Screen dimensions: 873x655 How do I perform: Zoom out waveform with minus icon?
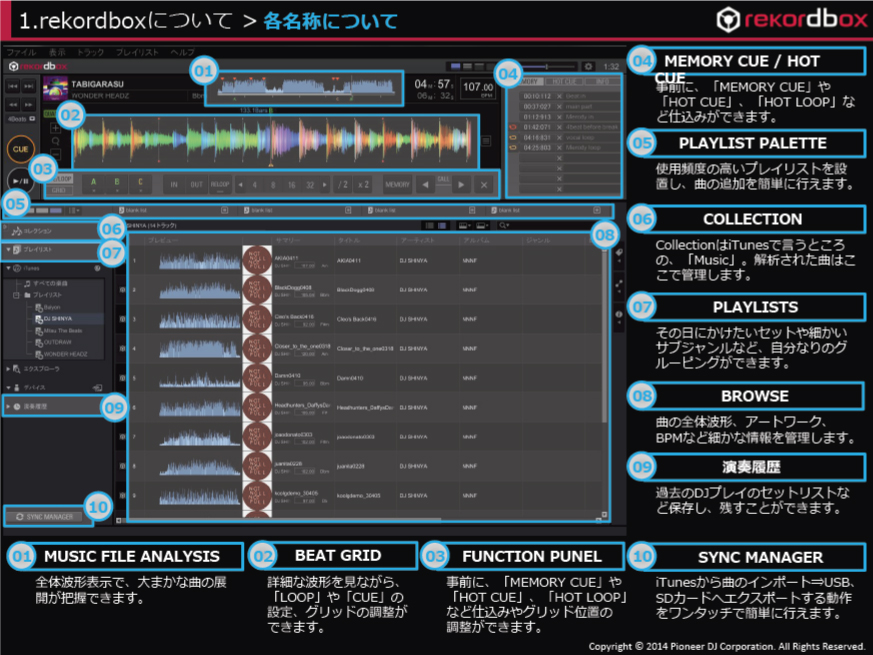pyautogui.click(x=56, y=155)
